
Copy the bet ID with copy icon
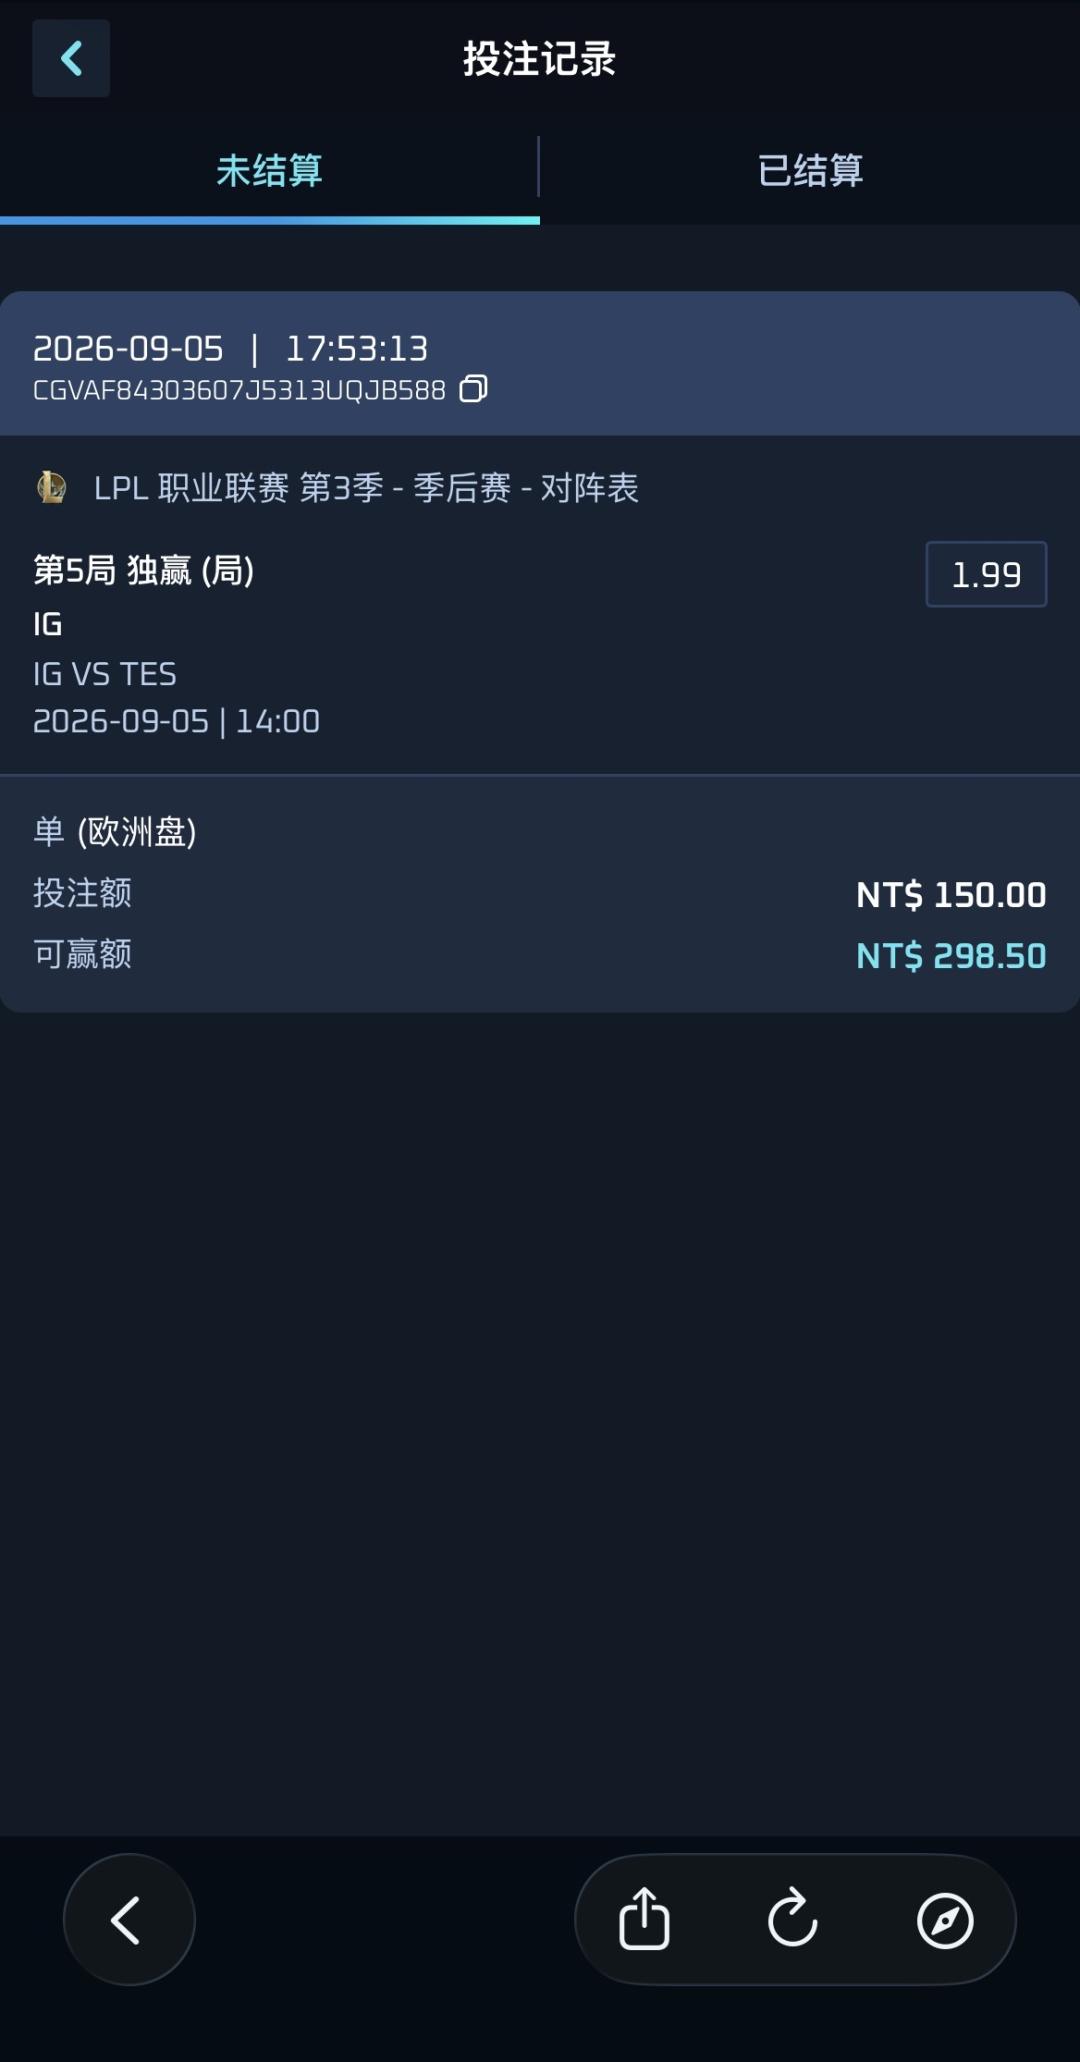(x=474, y=389)
